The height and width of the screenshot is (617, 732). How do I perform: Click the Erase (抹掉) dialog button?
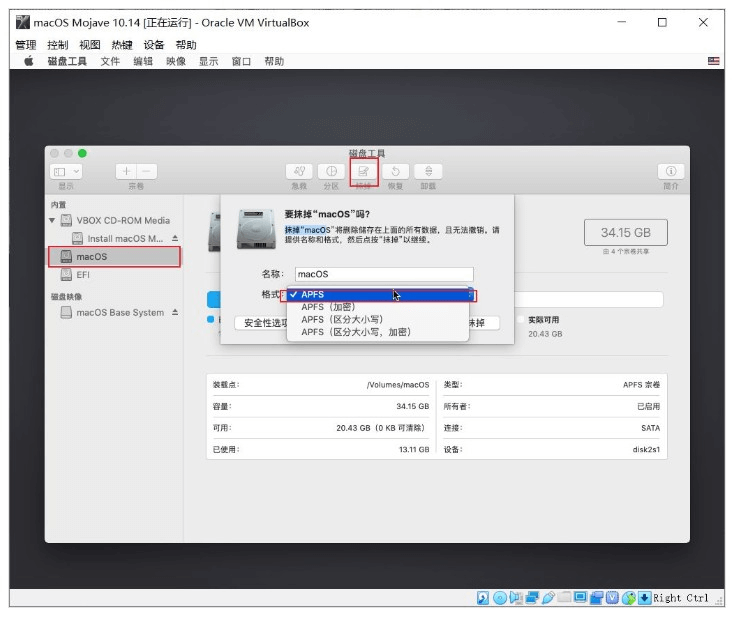pyautogui.click(x=483, y=323)
